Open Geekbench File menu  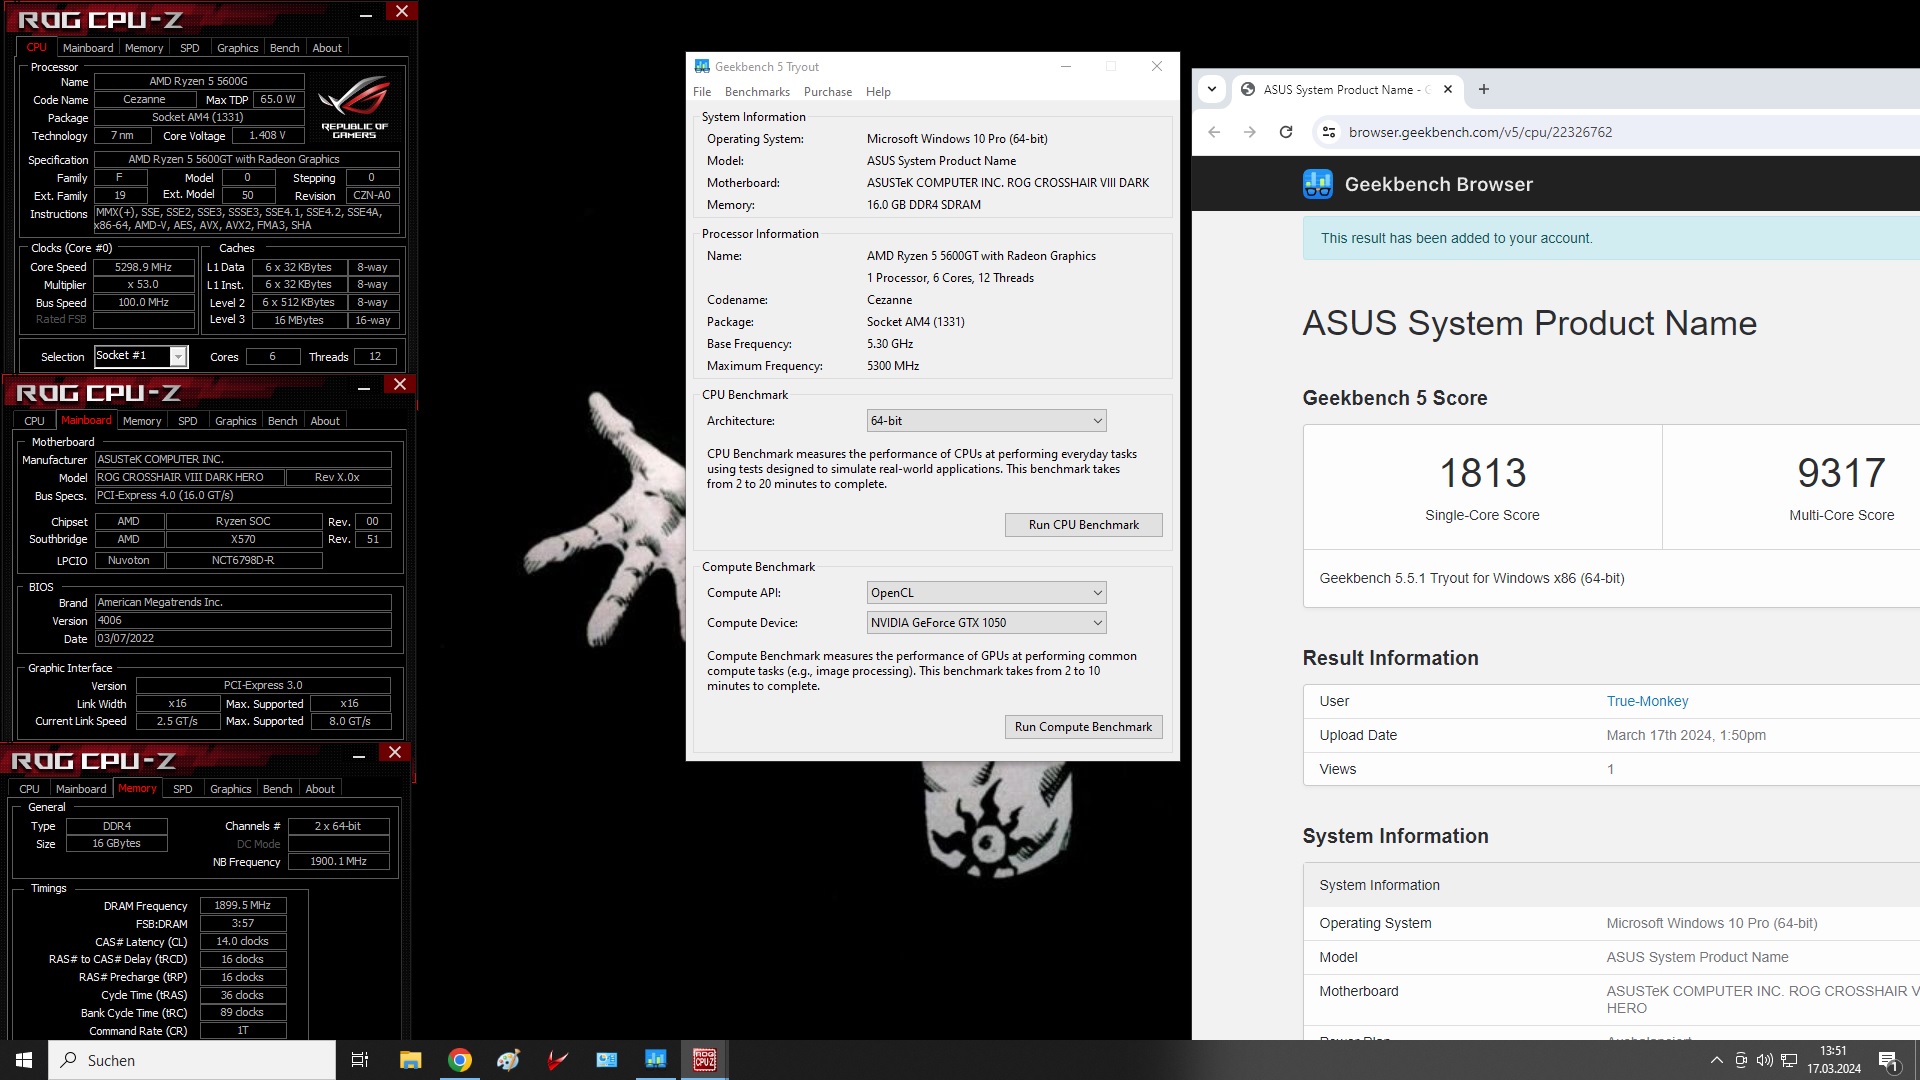(x=702, y=92)
